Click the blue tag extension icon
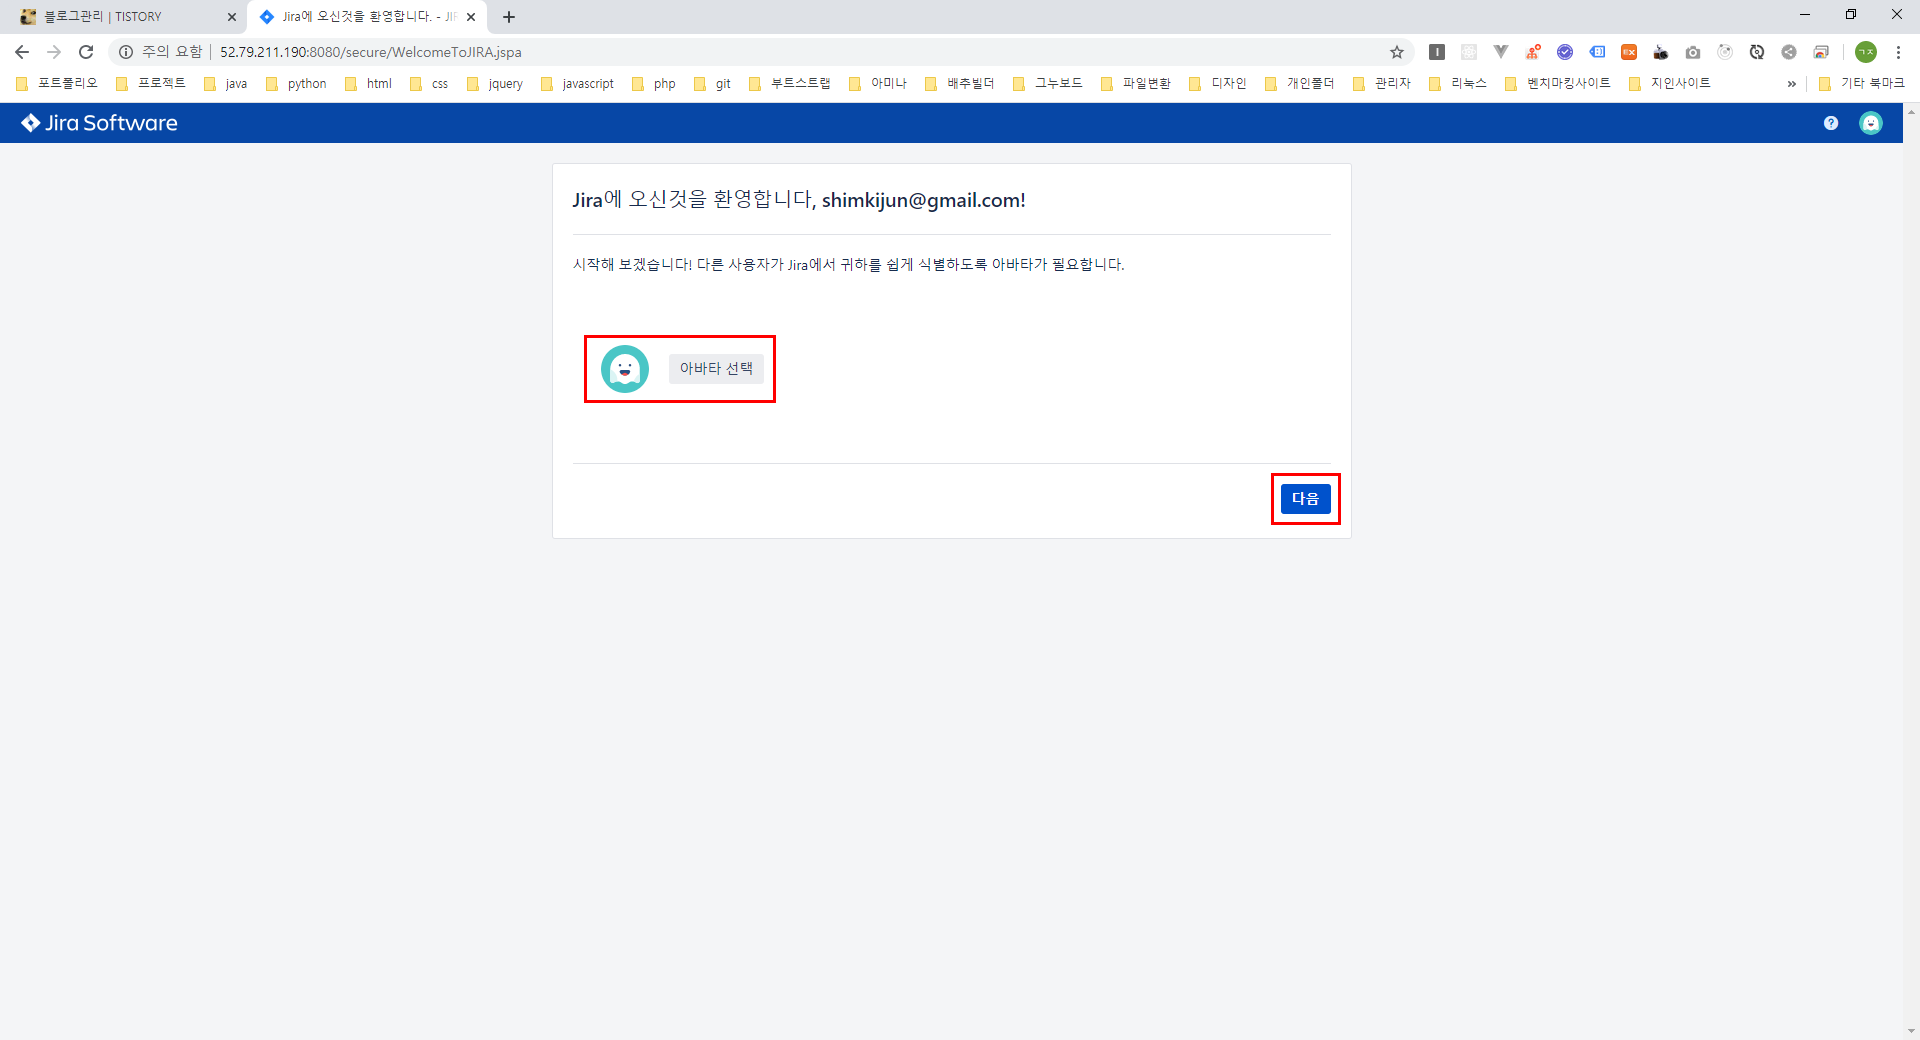Screen dimensions: 1920x1040 (1597, 52)
